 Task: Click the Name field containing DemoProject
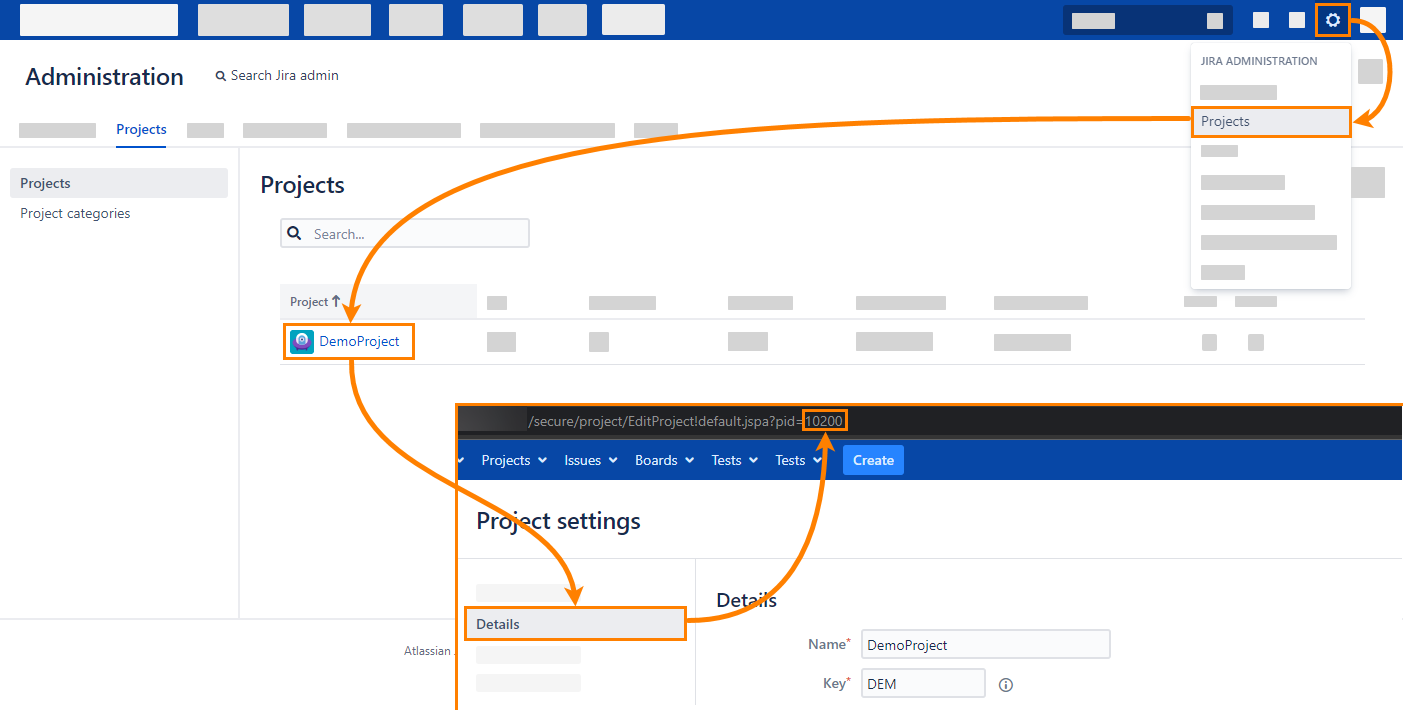[985, 645]
